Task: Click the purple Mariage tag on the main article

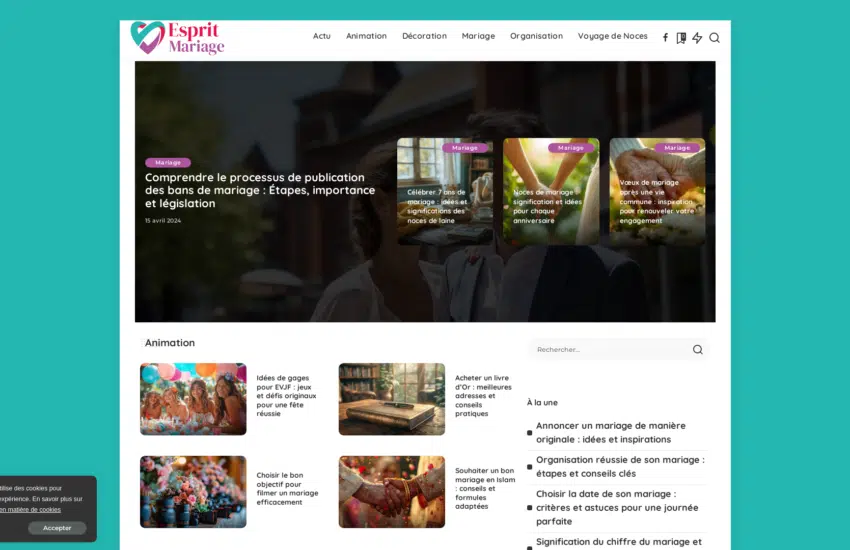Action: 167,162
